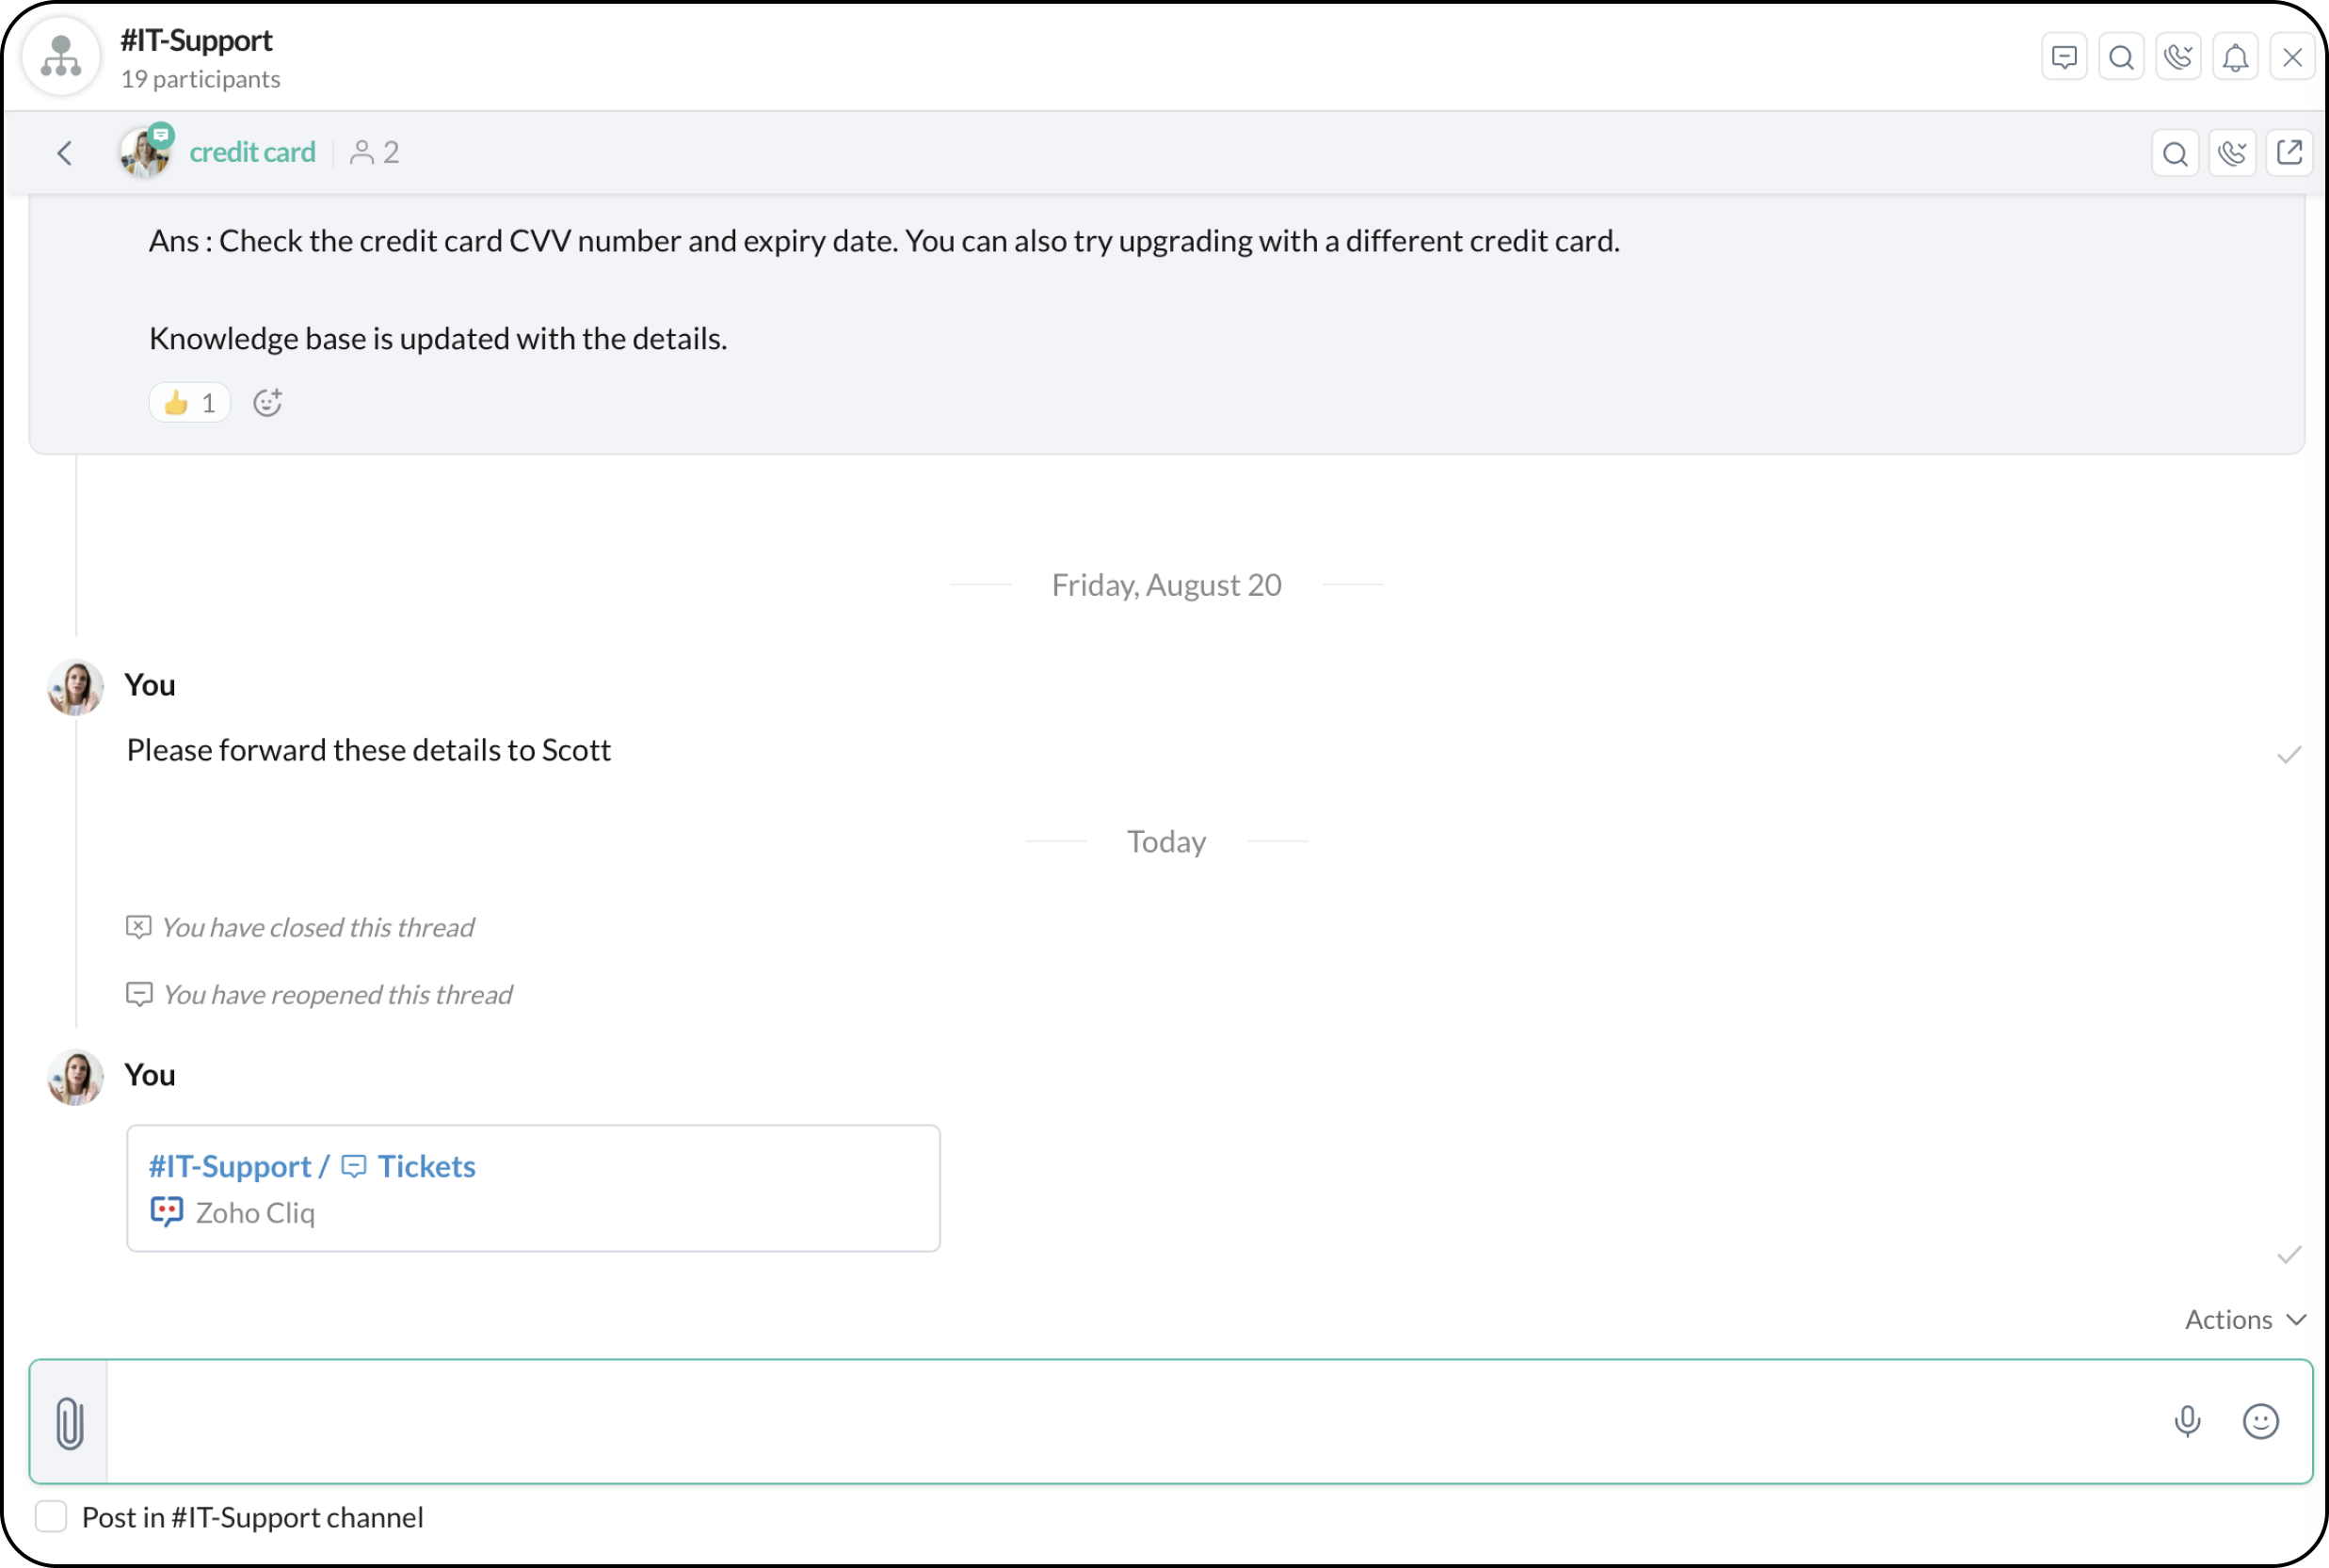Open thread in a new window

coord(2289,153)
